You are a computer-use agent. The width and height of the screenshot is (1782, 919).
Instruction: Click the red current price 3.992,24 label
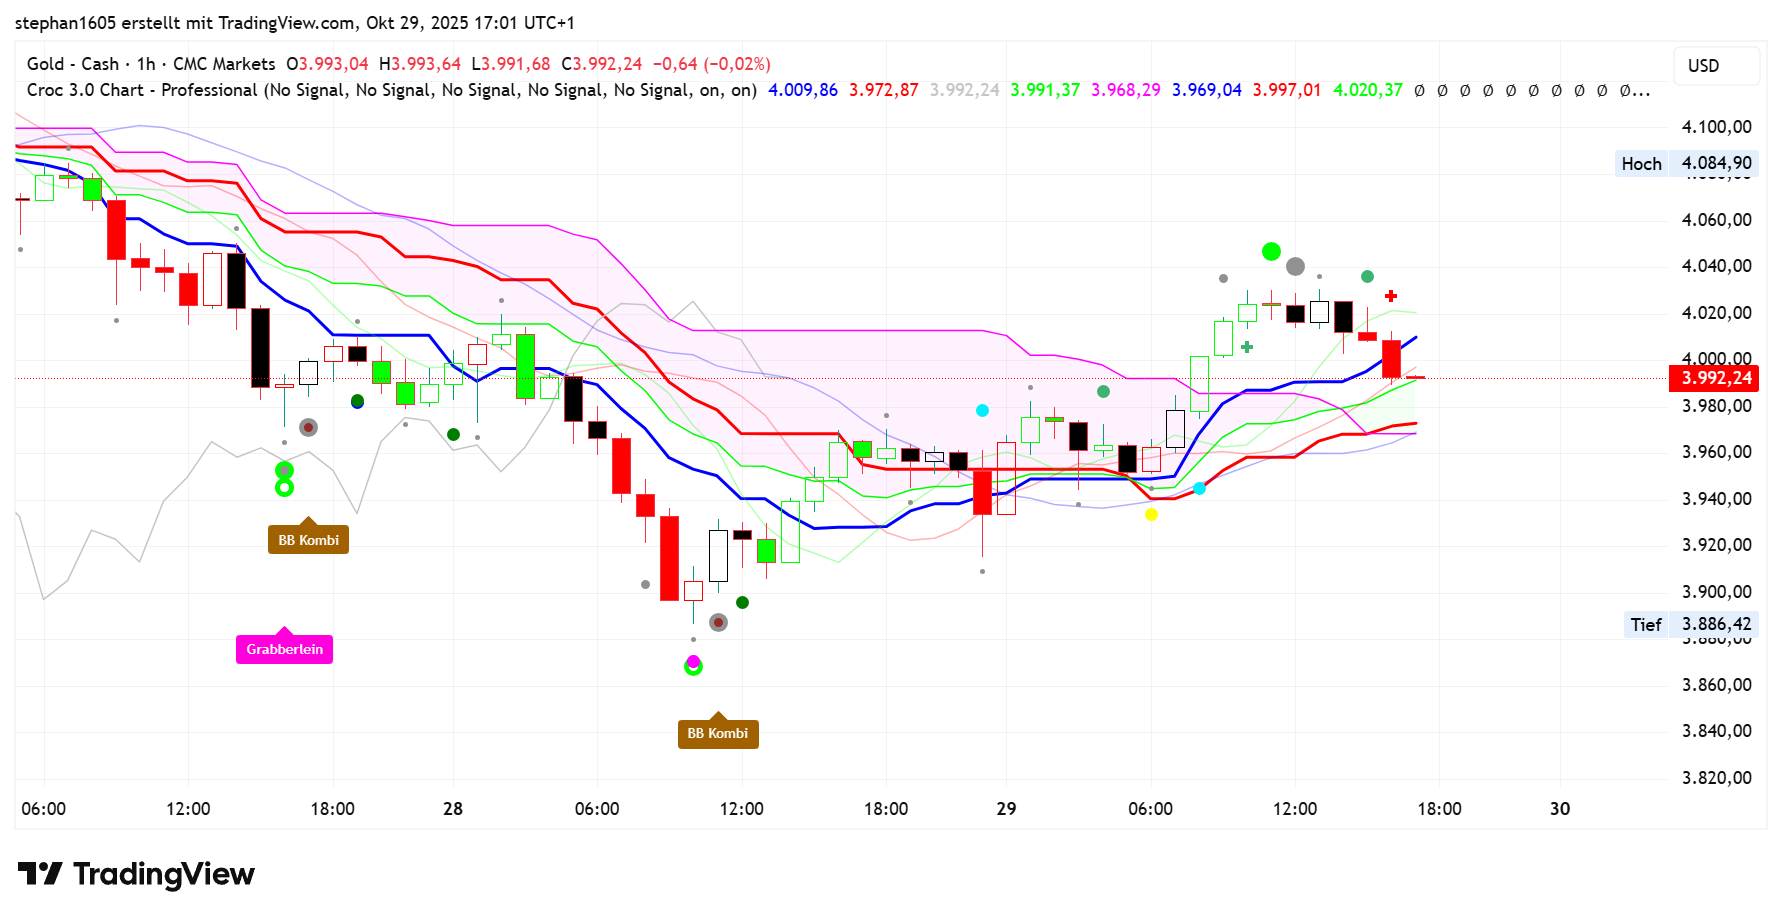click(x=1715, y=378)
